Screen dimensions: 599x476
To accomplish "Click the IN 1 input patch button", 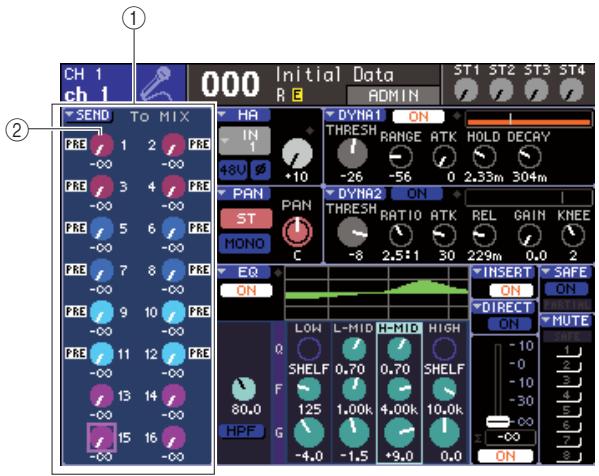I will (245, 140).
